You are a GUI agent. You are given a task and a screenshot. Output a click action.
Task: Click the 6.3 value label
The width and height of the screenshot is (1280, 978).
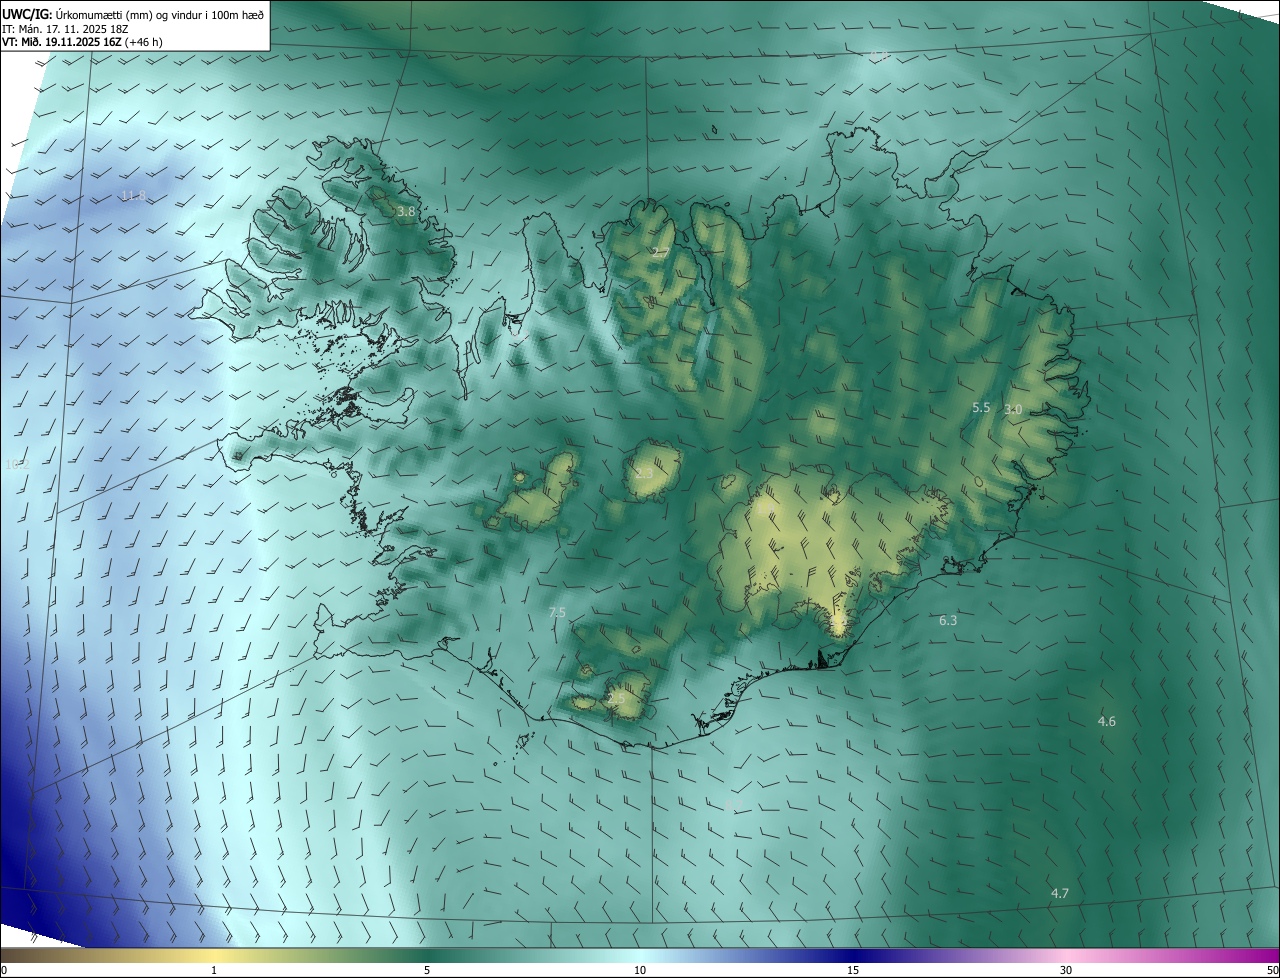click(948, 620)
